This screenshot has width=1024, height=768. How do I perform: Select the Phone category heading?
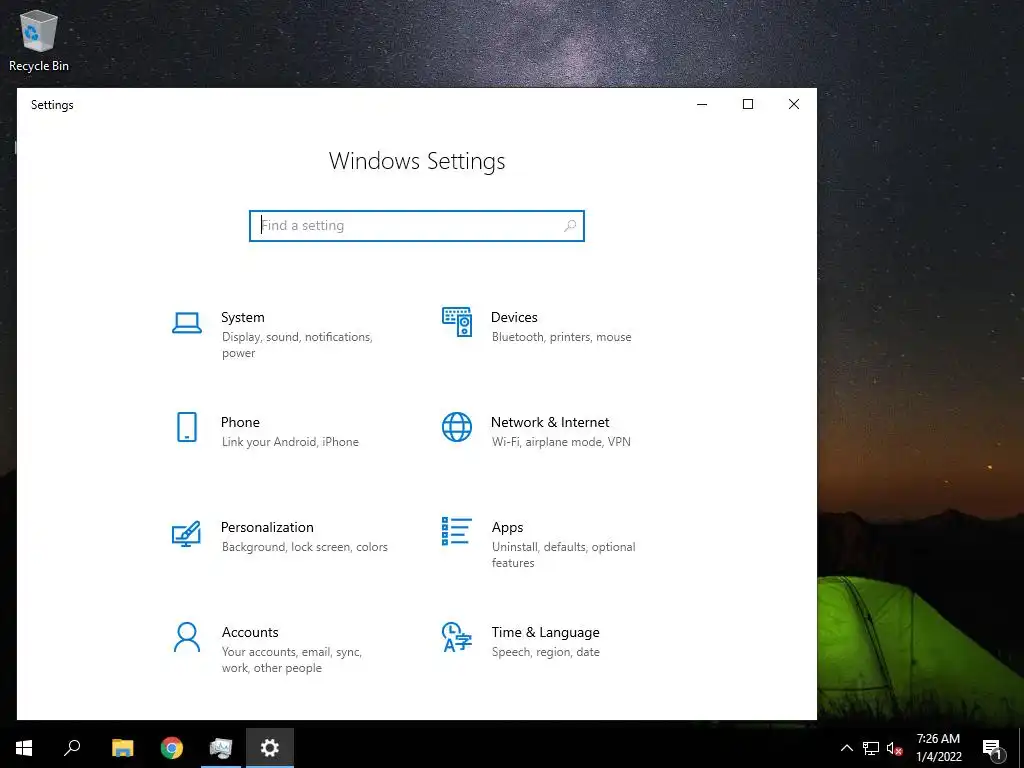(240, 423)
